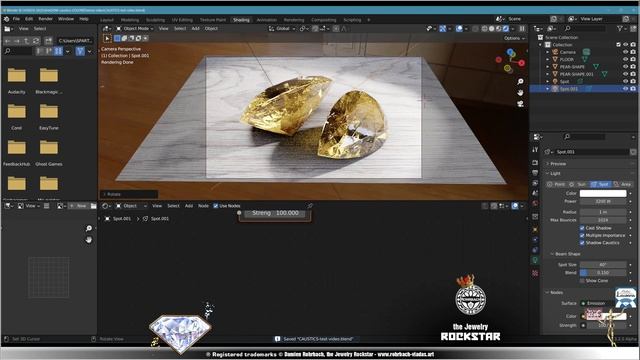640x360 pixels.
Task: Collapse the Beam Shape panel
Action: pyautogui.click(x=567, y=253)
